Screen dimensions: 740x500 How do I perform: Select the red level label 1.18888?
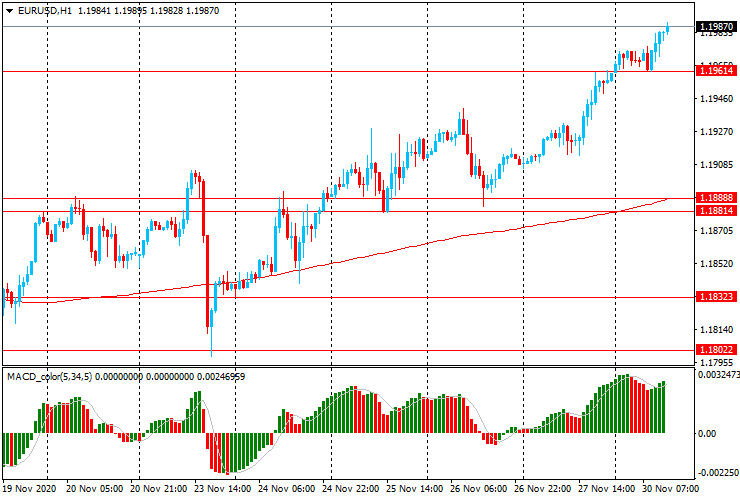[716, 198]
